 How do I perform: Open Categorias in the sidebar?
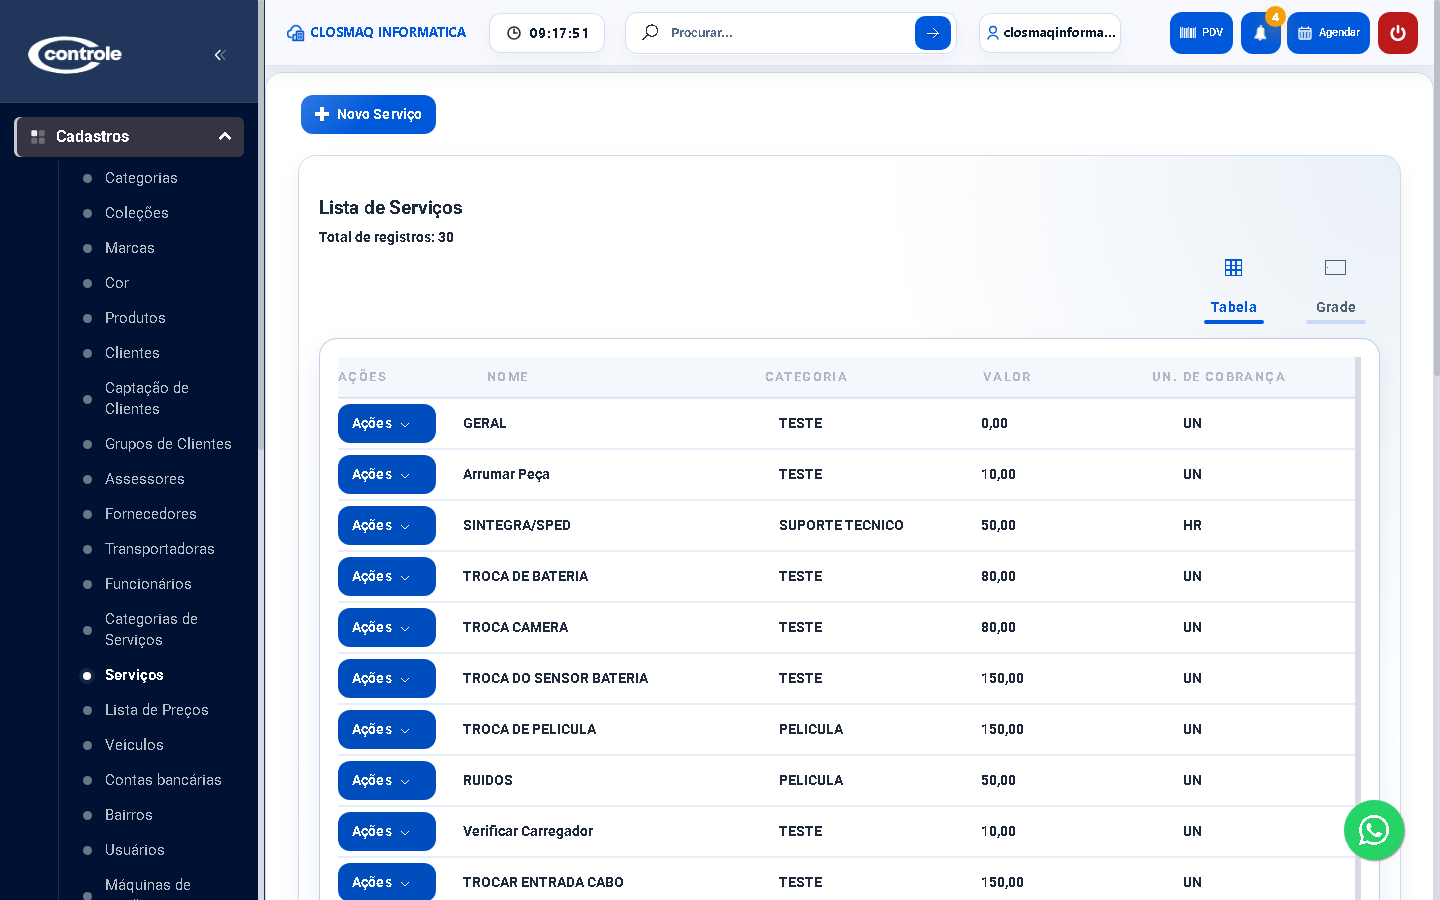coord(141,178)
